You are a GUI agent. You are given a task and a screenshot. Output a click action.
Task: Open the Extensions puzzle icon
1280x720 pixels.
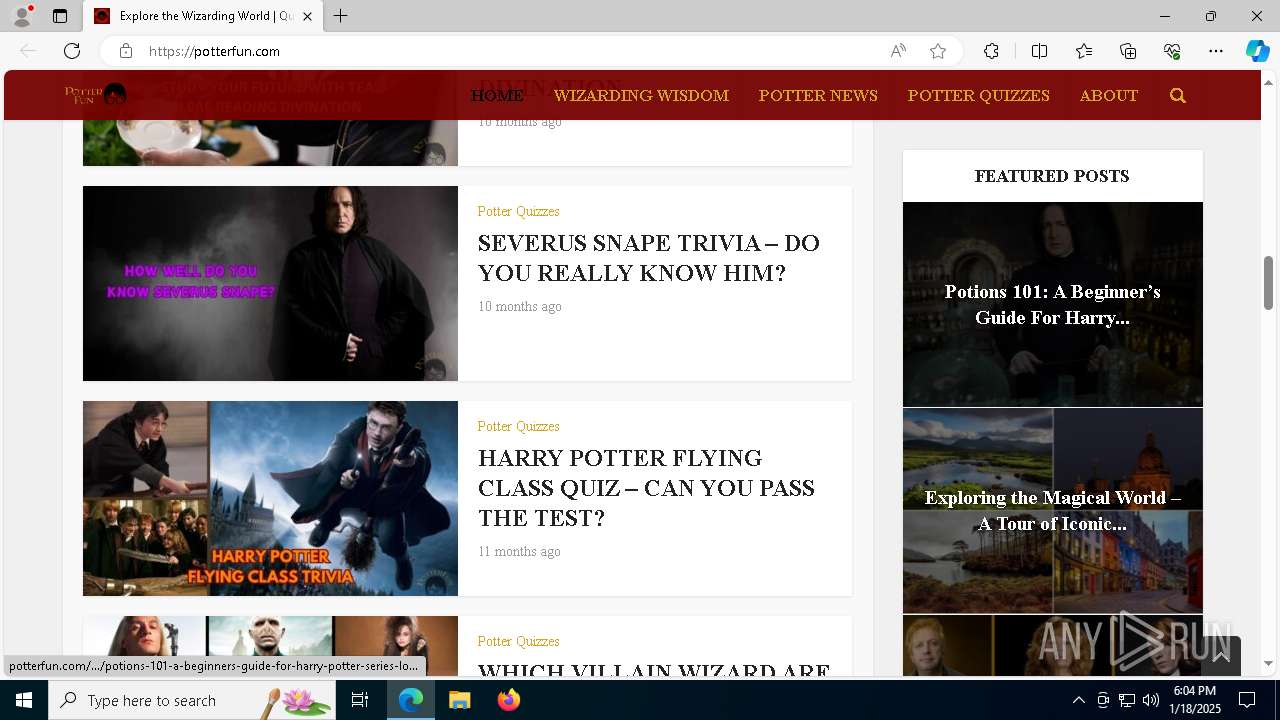click(991, 51)
